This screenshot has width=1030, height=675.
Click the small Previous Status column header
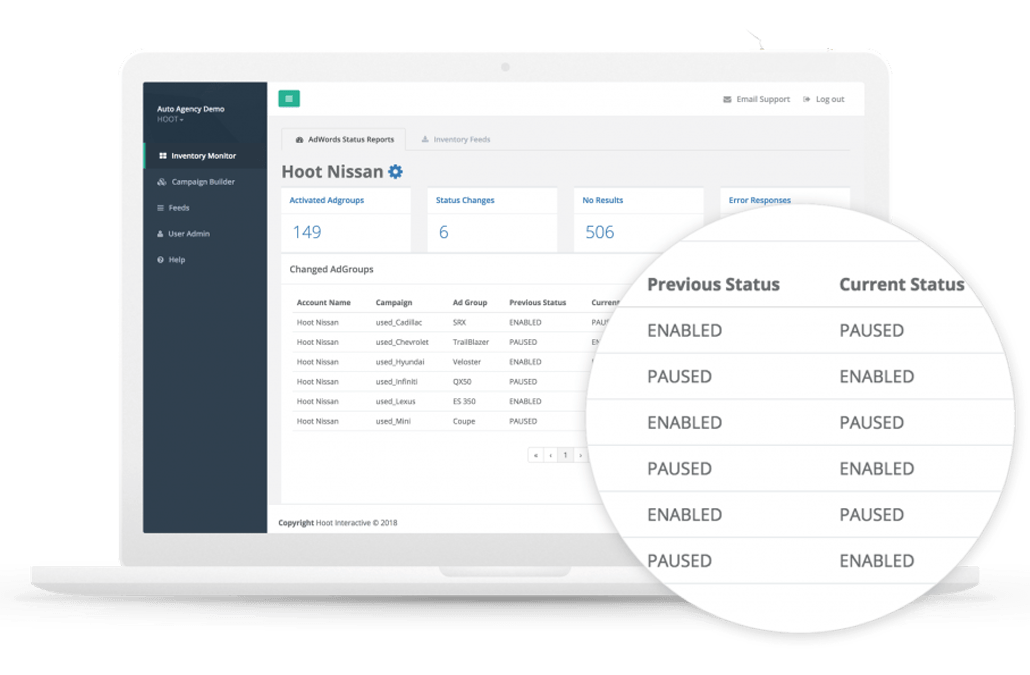pos(537,303)
